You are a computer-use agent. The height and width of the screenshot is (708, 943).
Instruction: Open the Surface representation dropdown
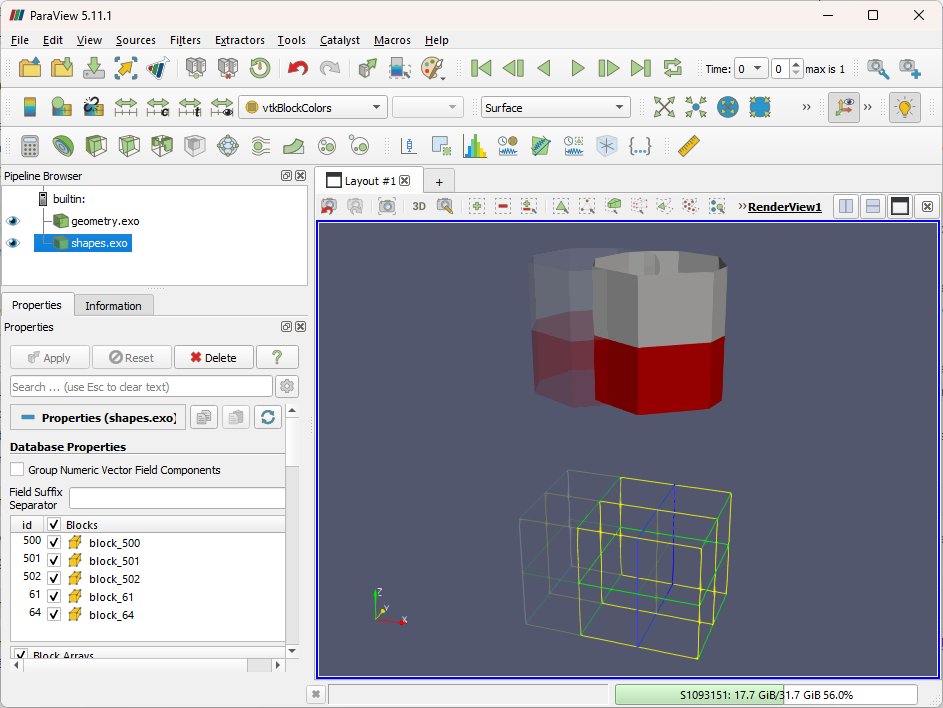[555, 107]
